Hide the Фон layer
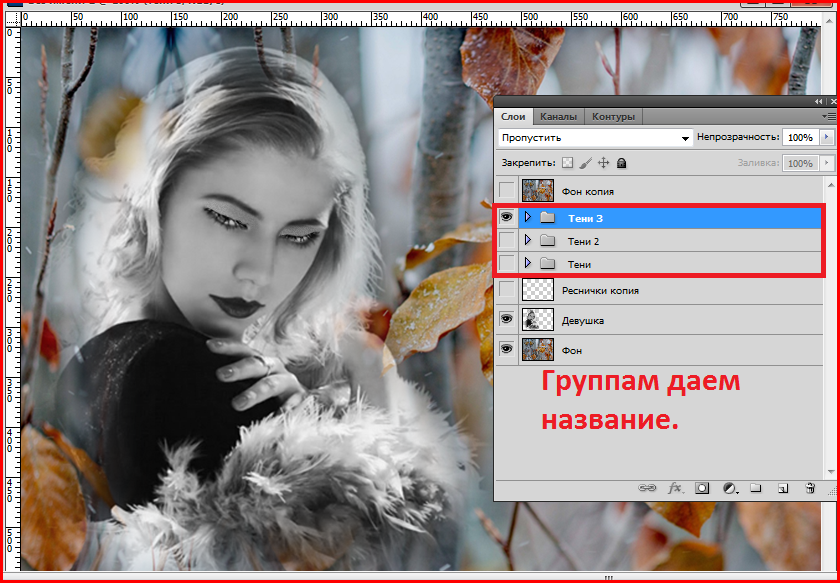The image size is (840, 583). pos(506,349)
